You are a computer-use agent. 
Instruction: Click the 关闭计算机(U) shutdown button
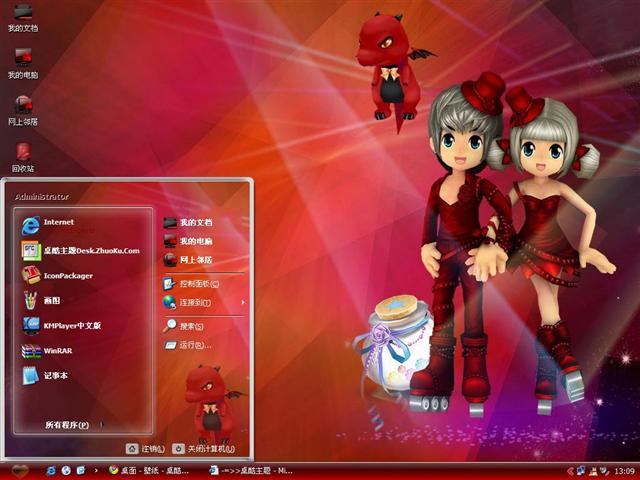(204, 449)
